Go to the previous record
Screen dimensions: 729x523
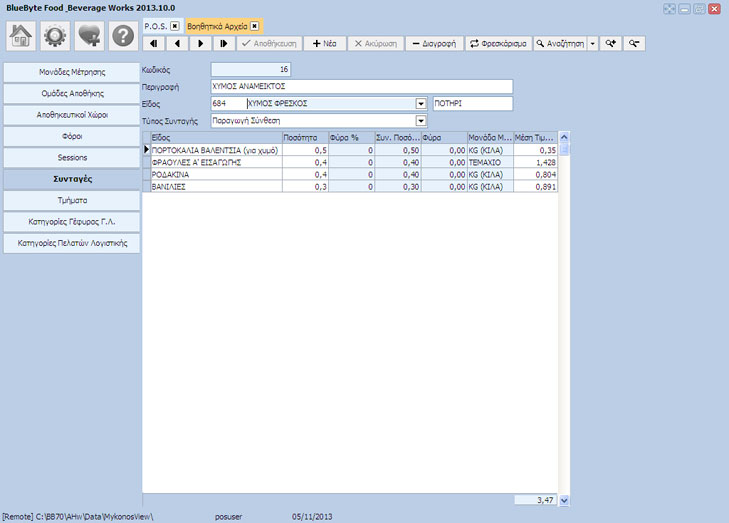(177, 44)
